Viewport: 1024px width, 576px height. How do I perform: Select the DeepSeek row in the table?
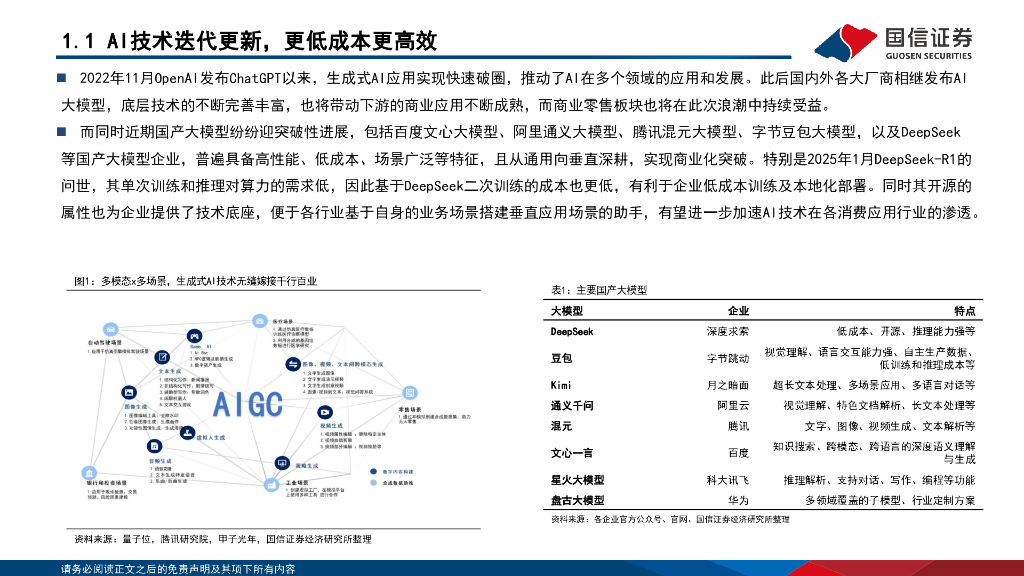pyautogui.click(x=763, y=331)
